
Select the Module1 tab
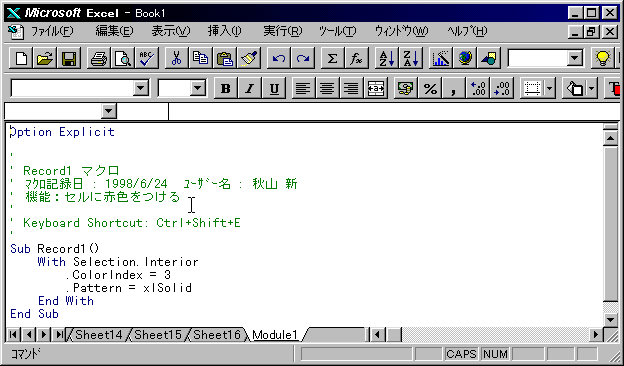click(x=275, y=335)
